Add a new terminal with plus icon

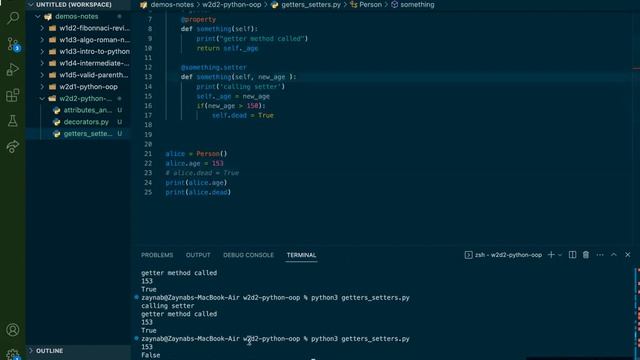tap(551, 255)
